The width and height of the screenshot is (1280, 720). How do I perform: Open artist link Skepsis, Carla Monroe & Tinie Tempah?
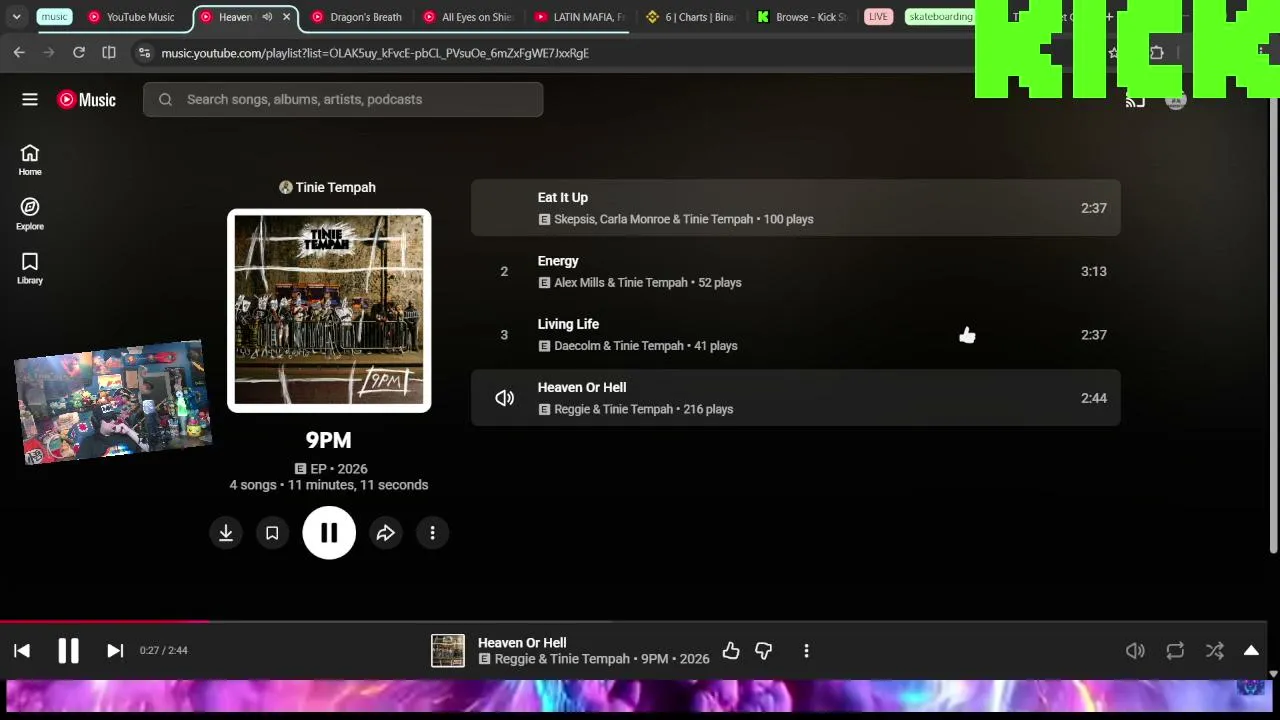(x=654, y=219)
